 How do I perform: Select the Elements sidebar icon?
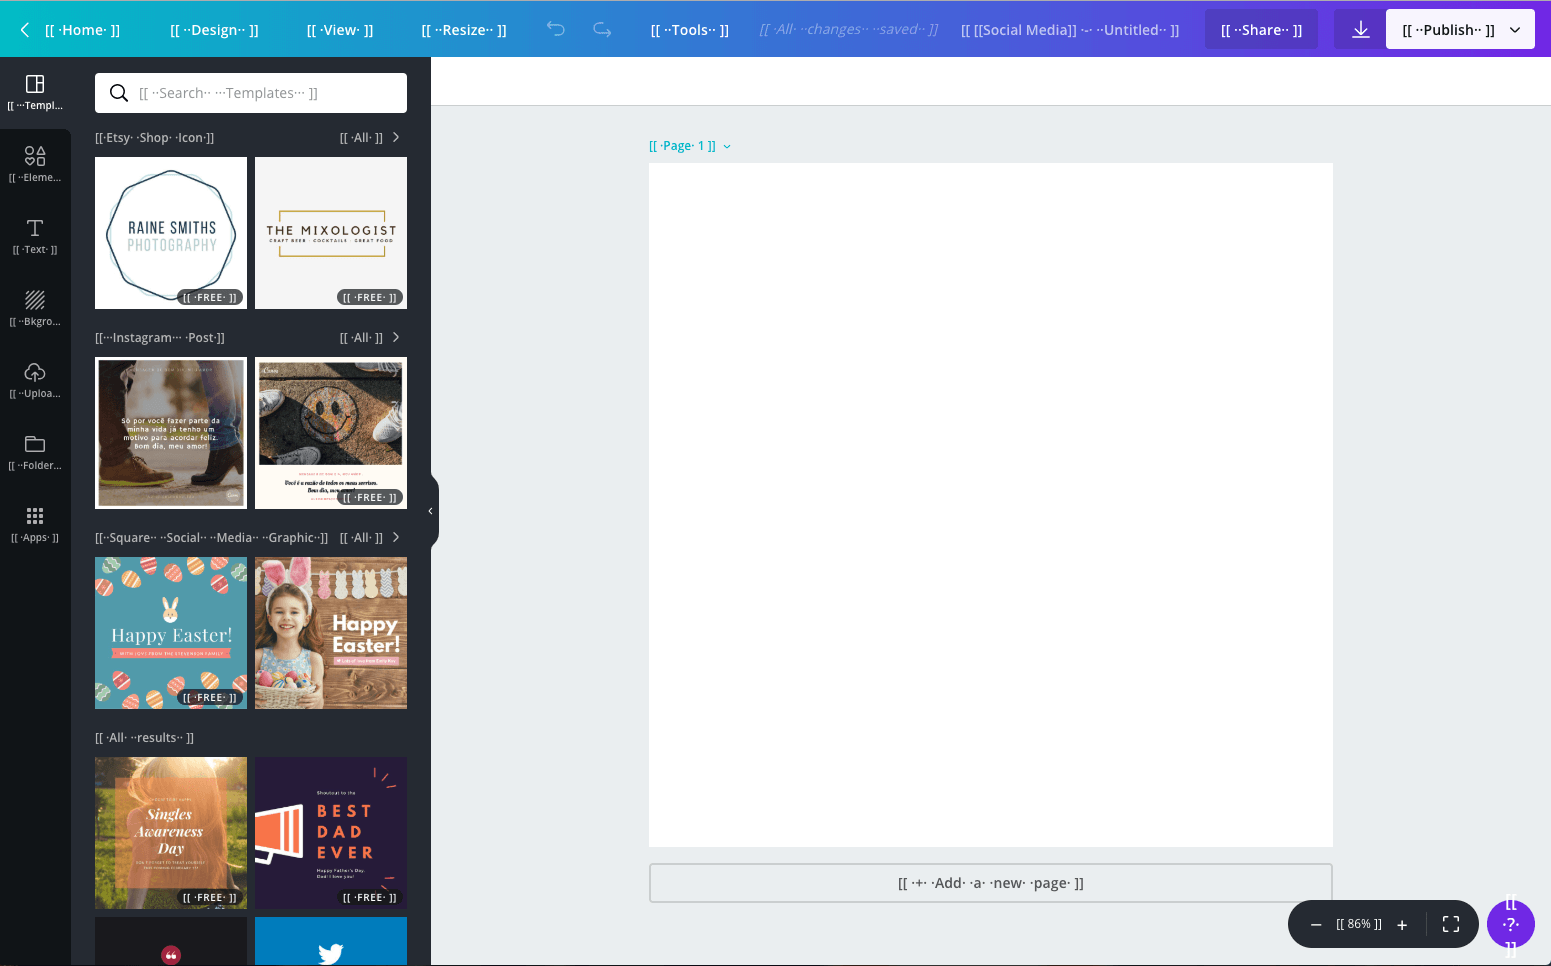[35, 163]
